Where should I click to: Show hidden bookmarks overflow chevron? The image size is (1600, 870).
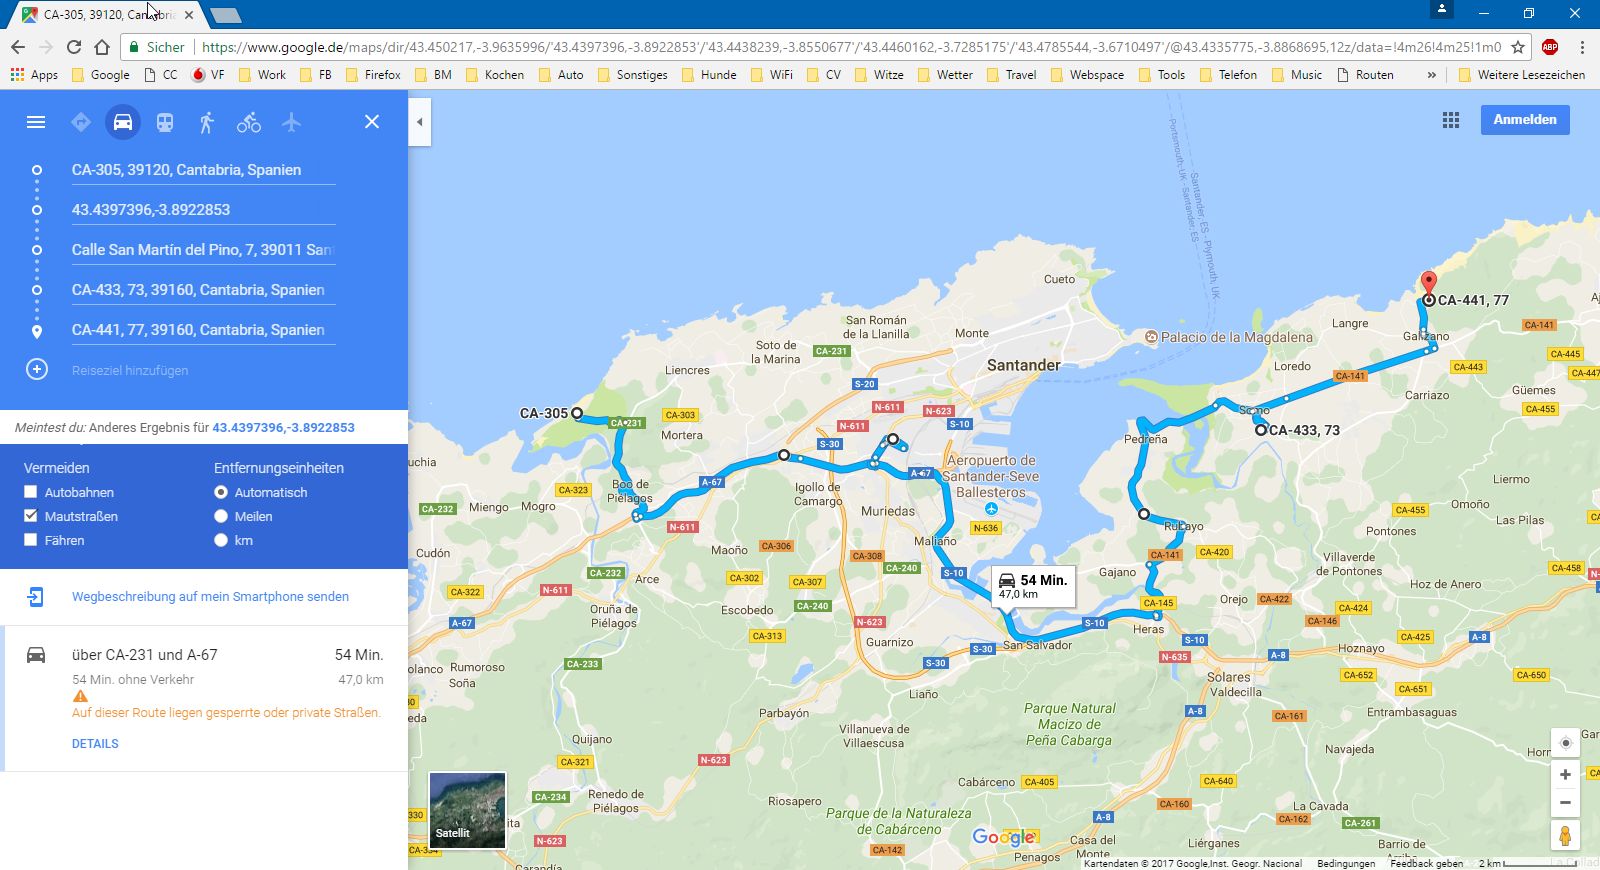tap(1431, 75)
